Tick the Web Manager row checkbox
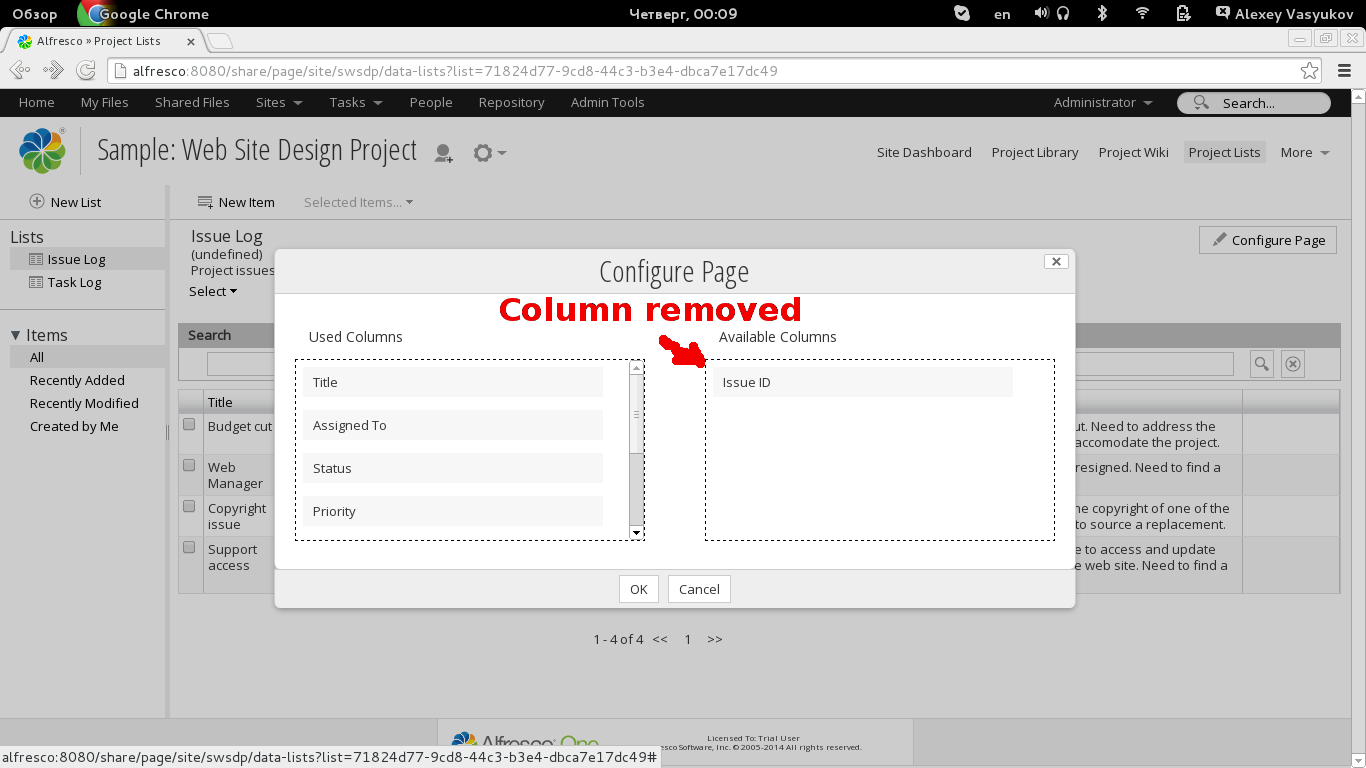Image resolution: width=1366 pixels, height=768 pixels. coord(189,465)
